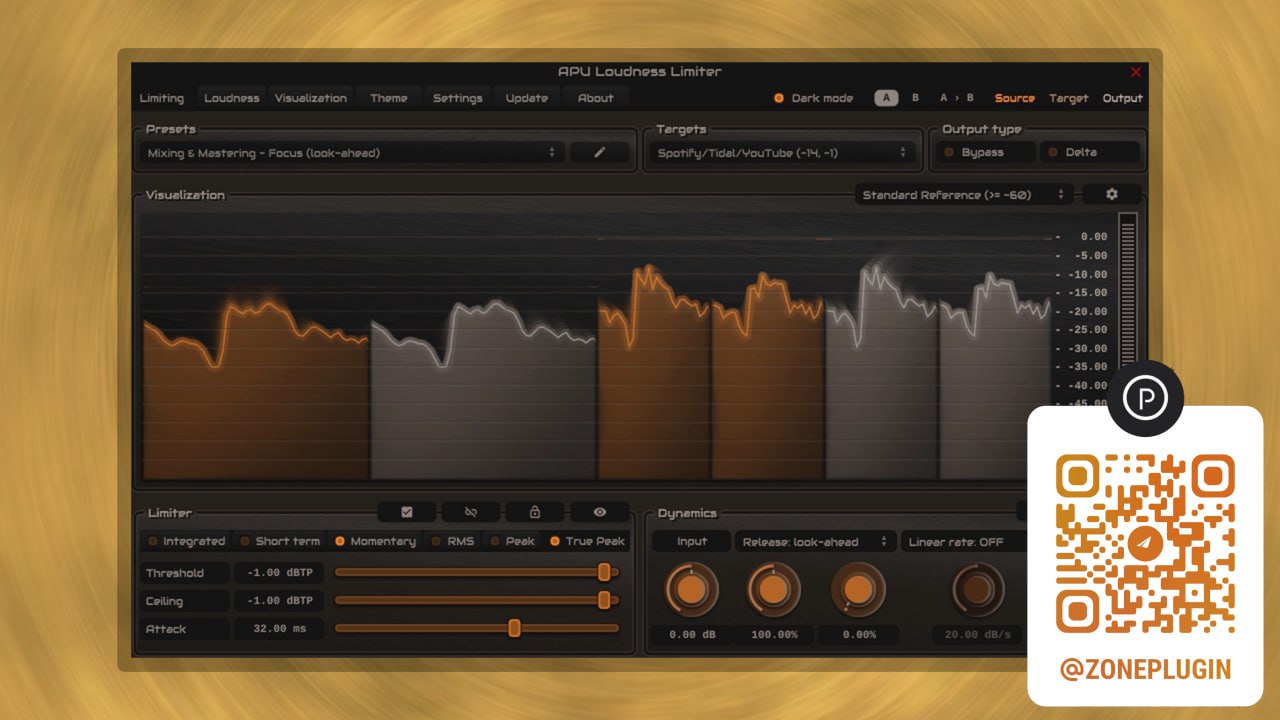Click the eye icon in Limiter panel

click(600, 512)
